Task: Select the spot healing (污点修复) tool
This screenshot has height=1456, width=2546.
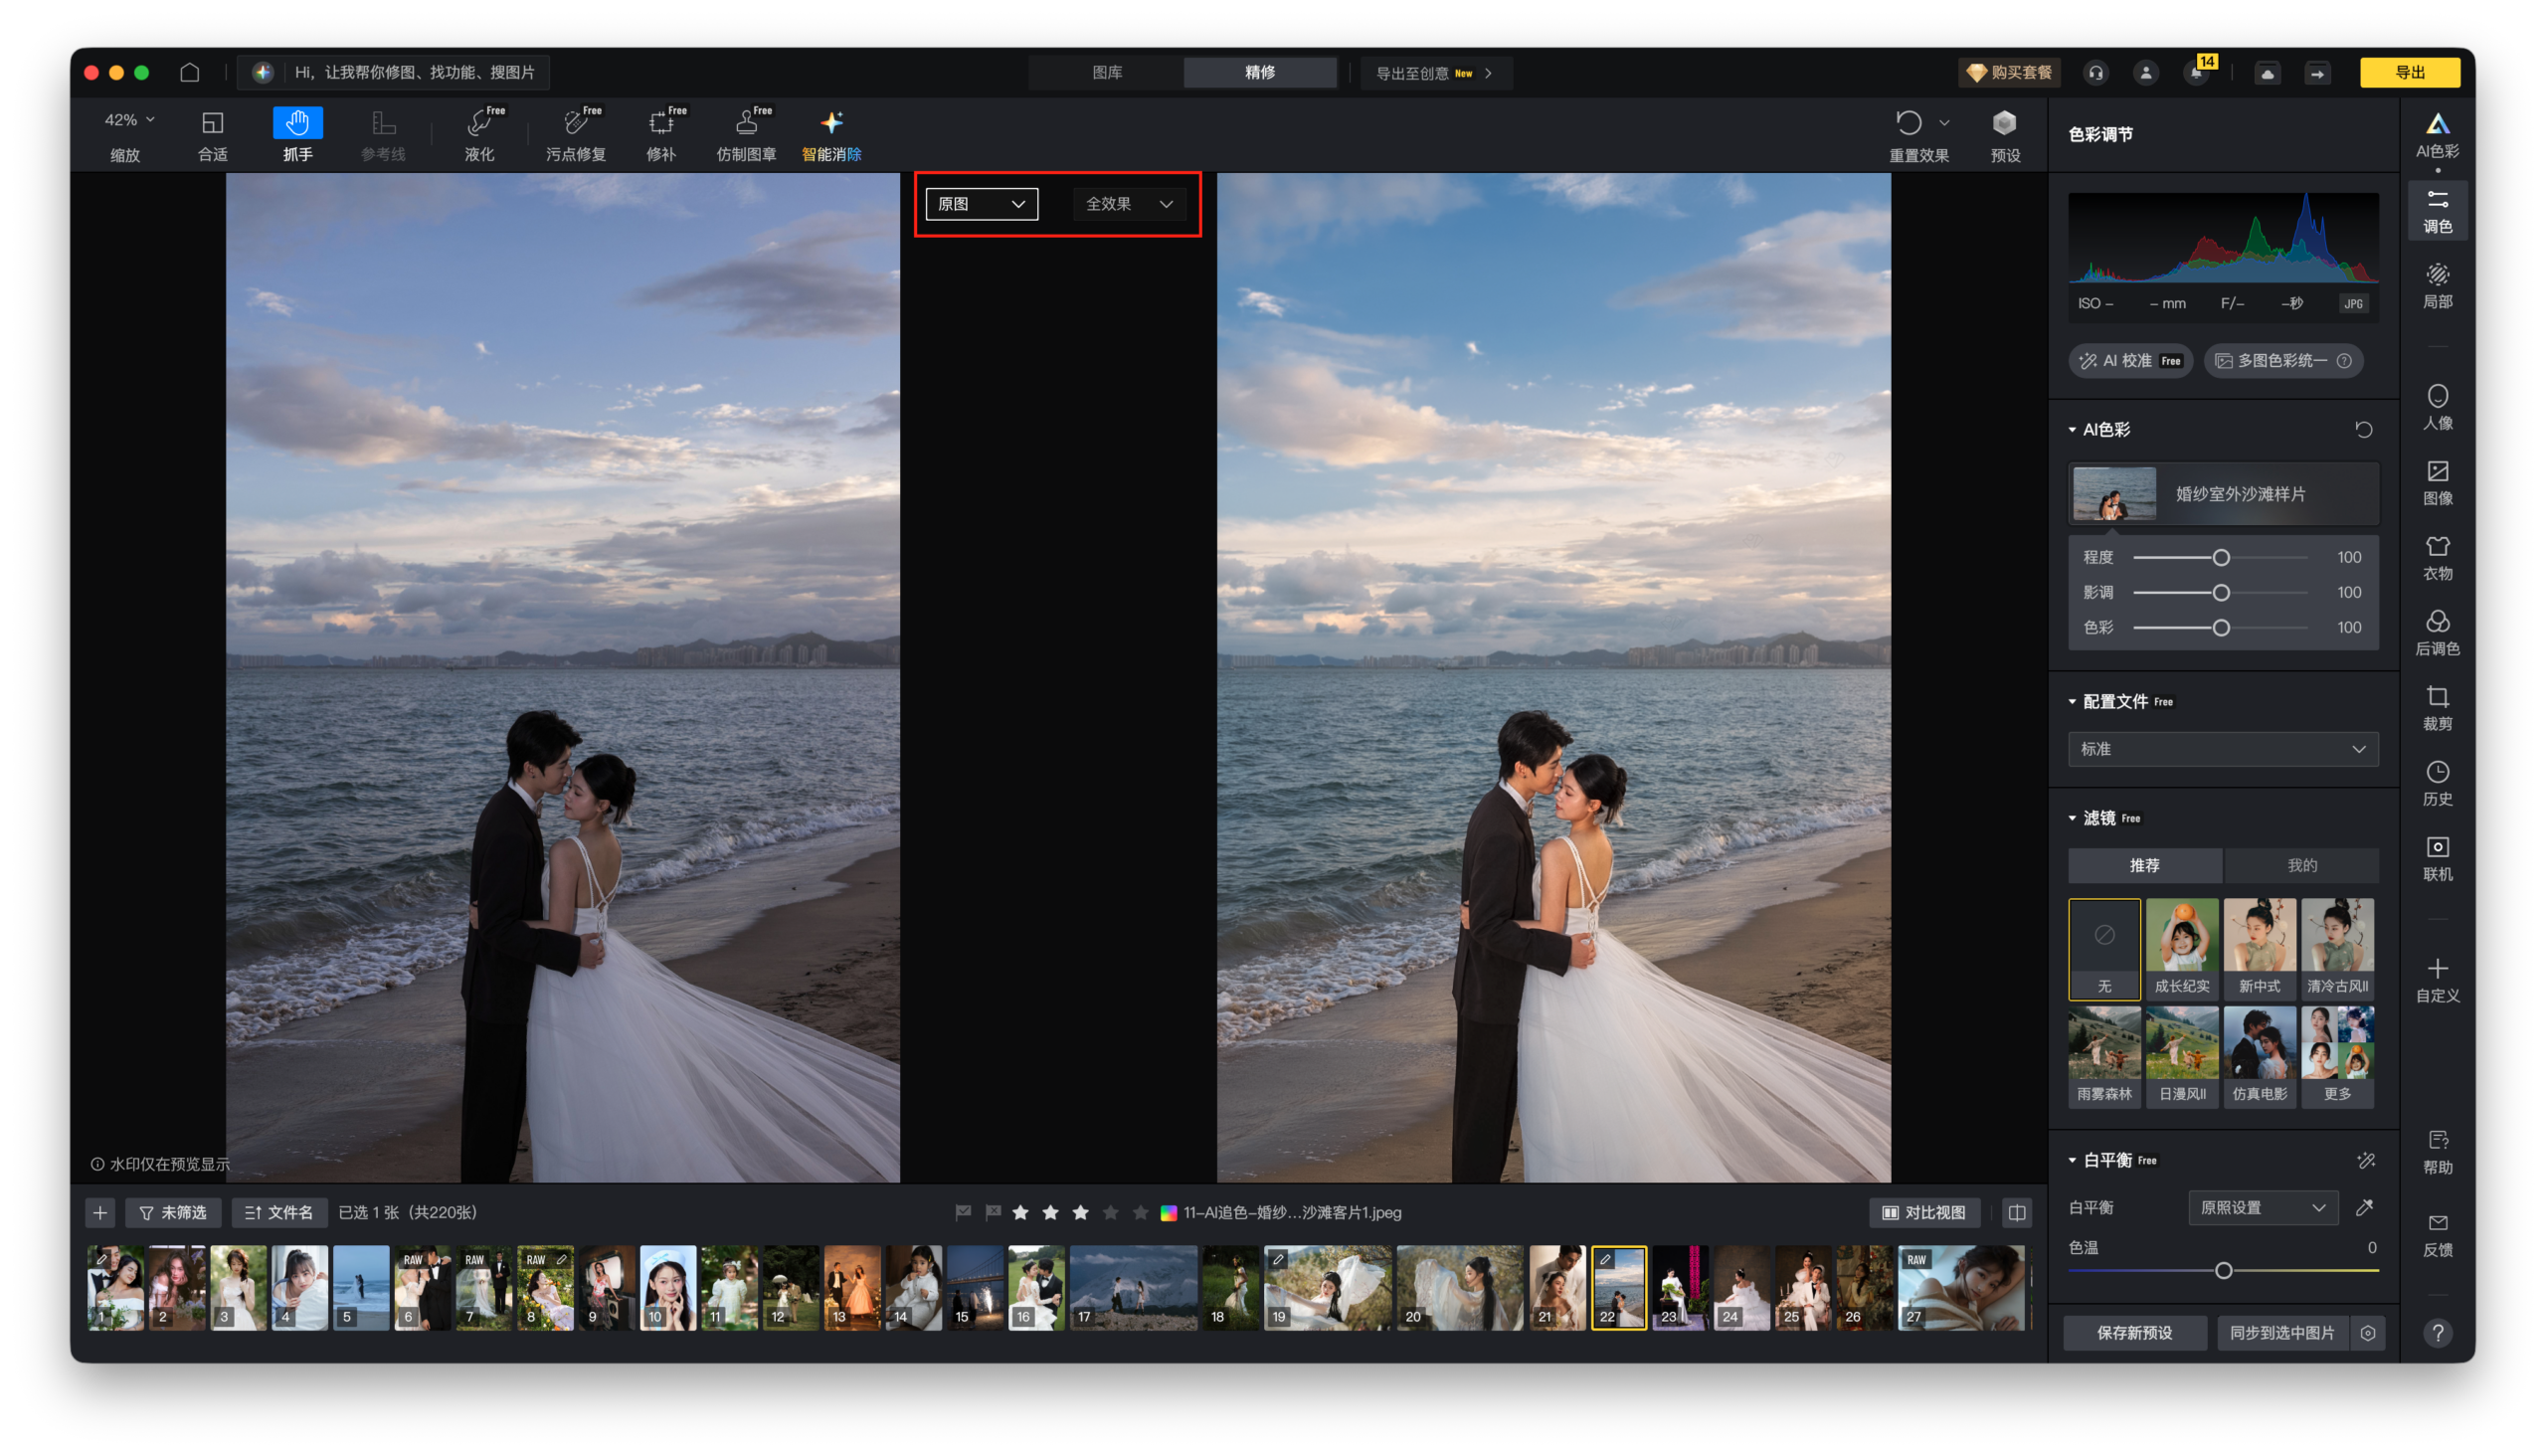Action: pos(575,134)
